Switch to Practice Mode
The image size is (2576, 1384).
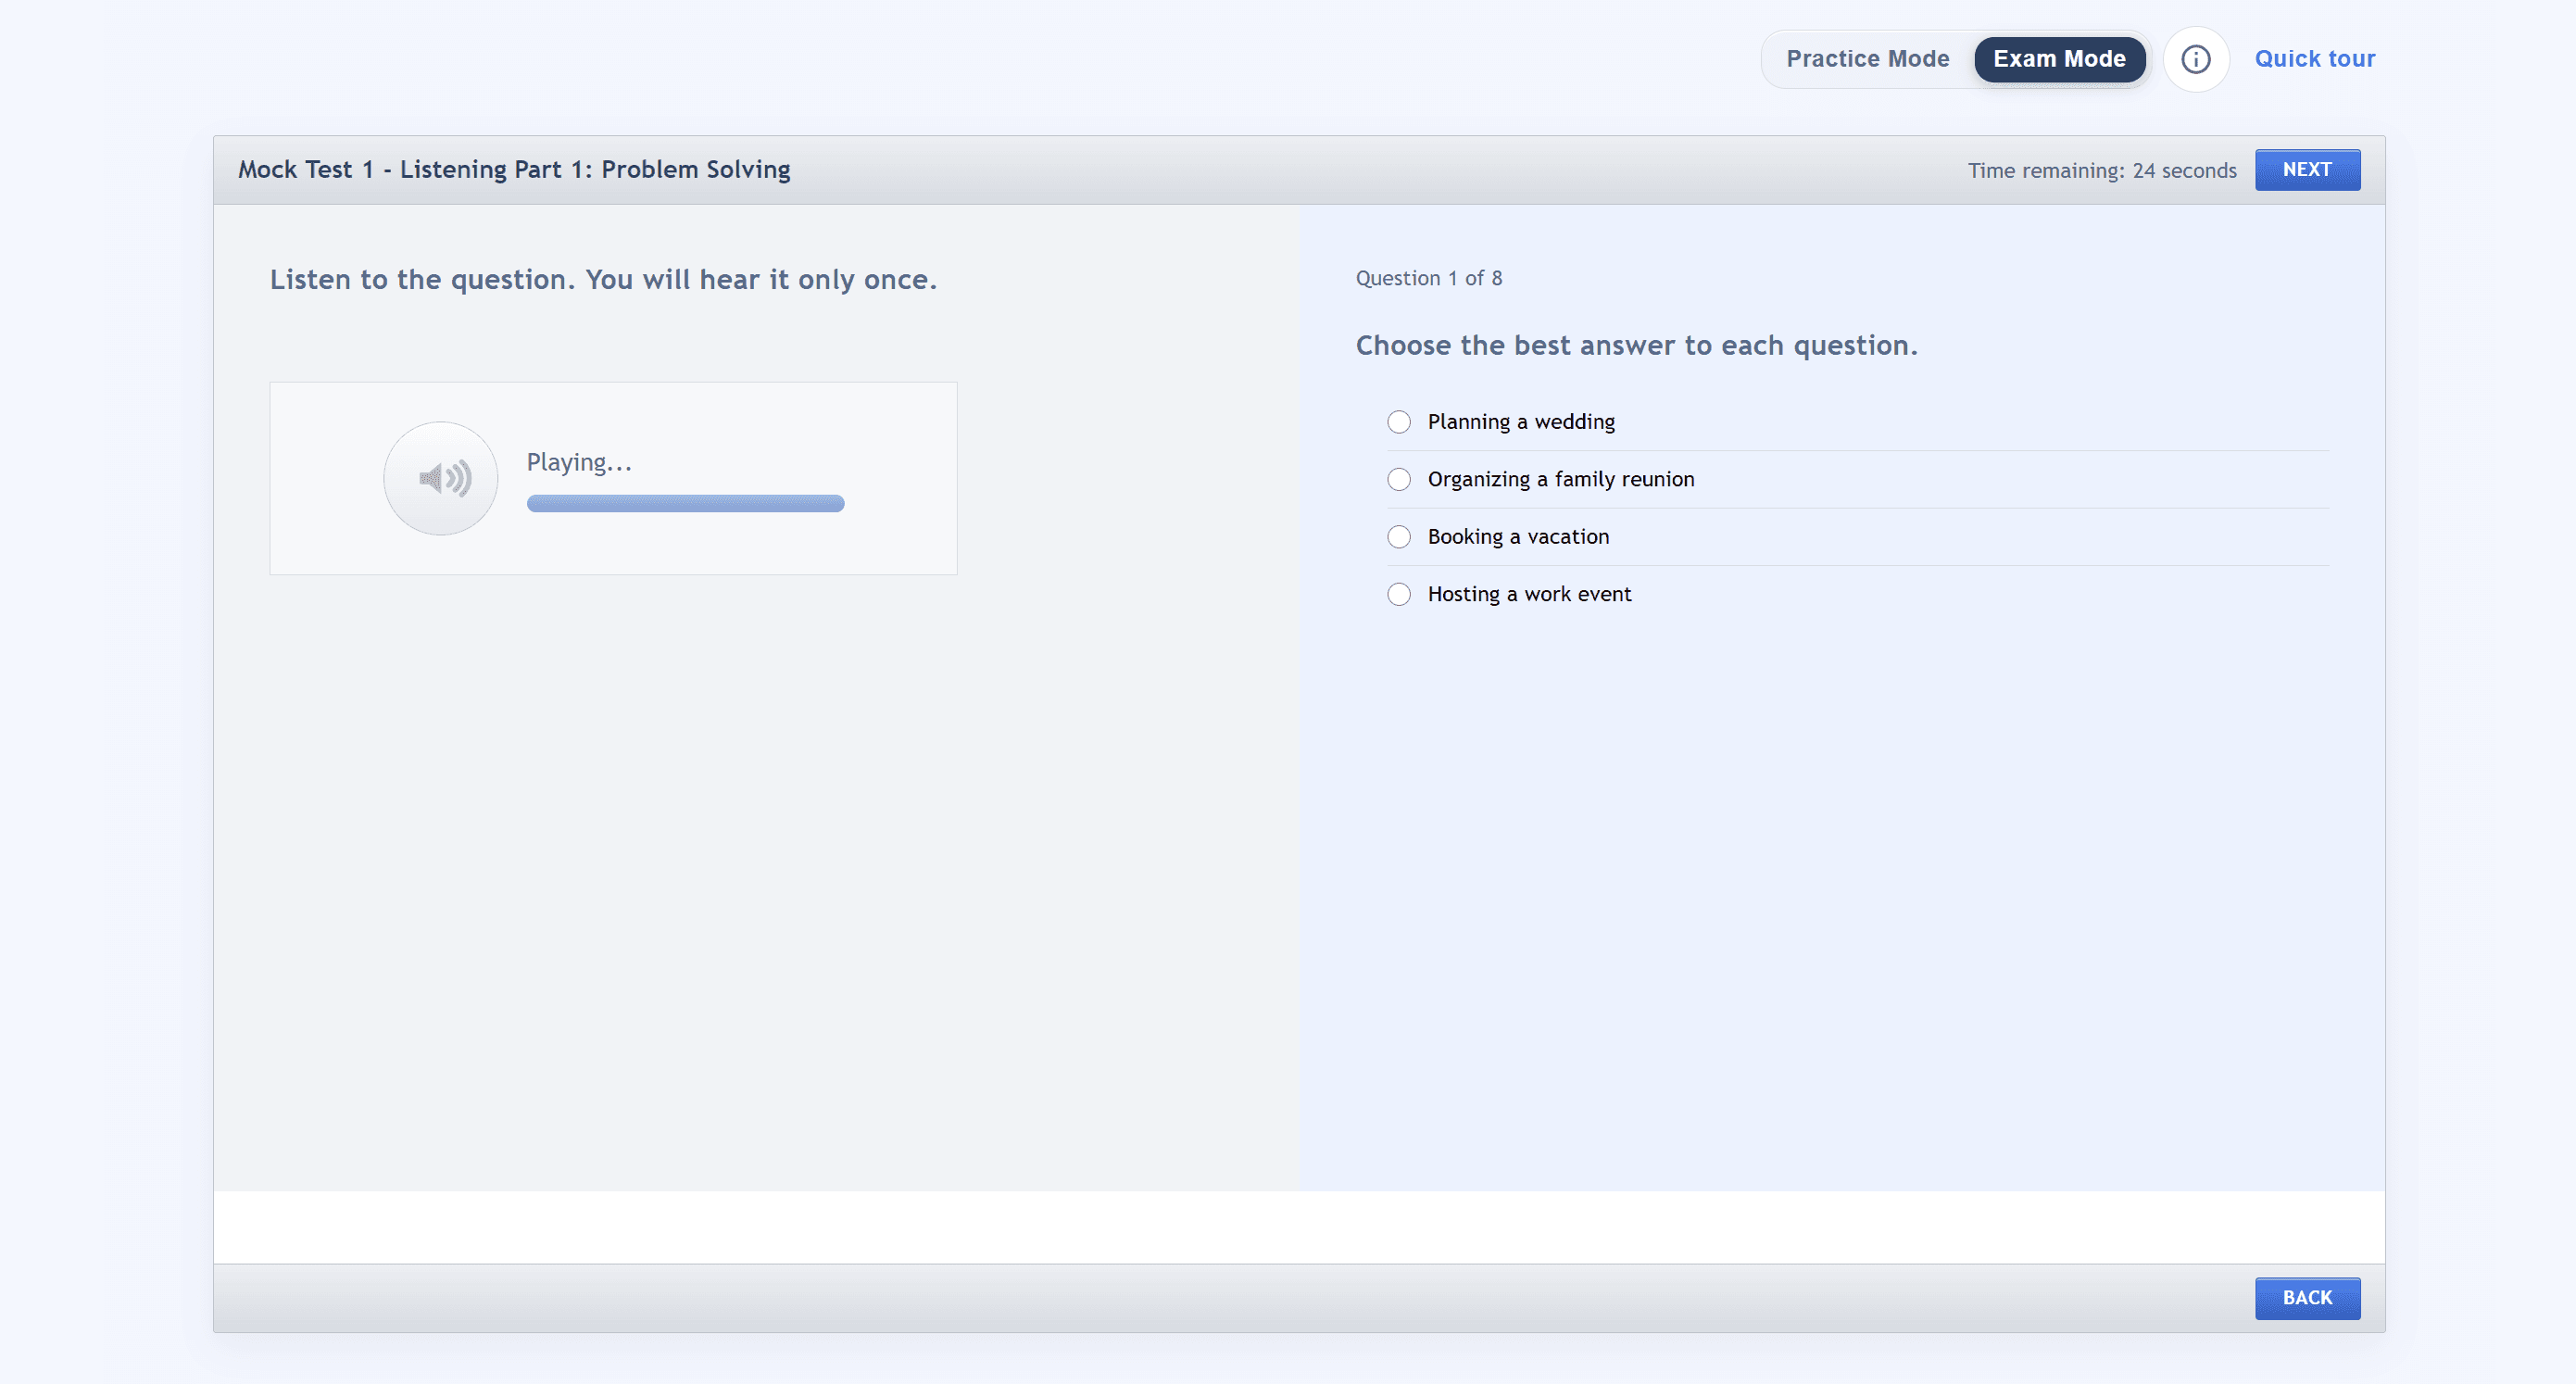[1868, 59]
